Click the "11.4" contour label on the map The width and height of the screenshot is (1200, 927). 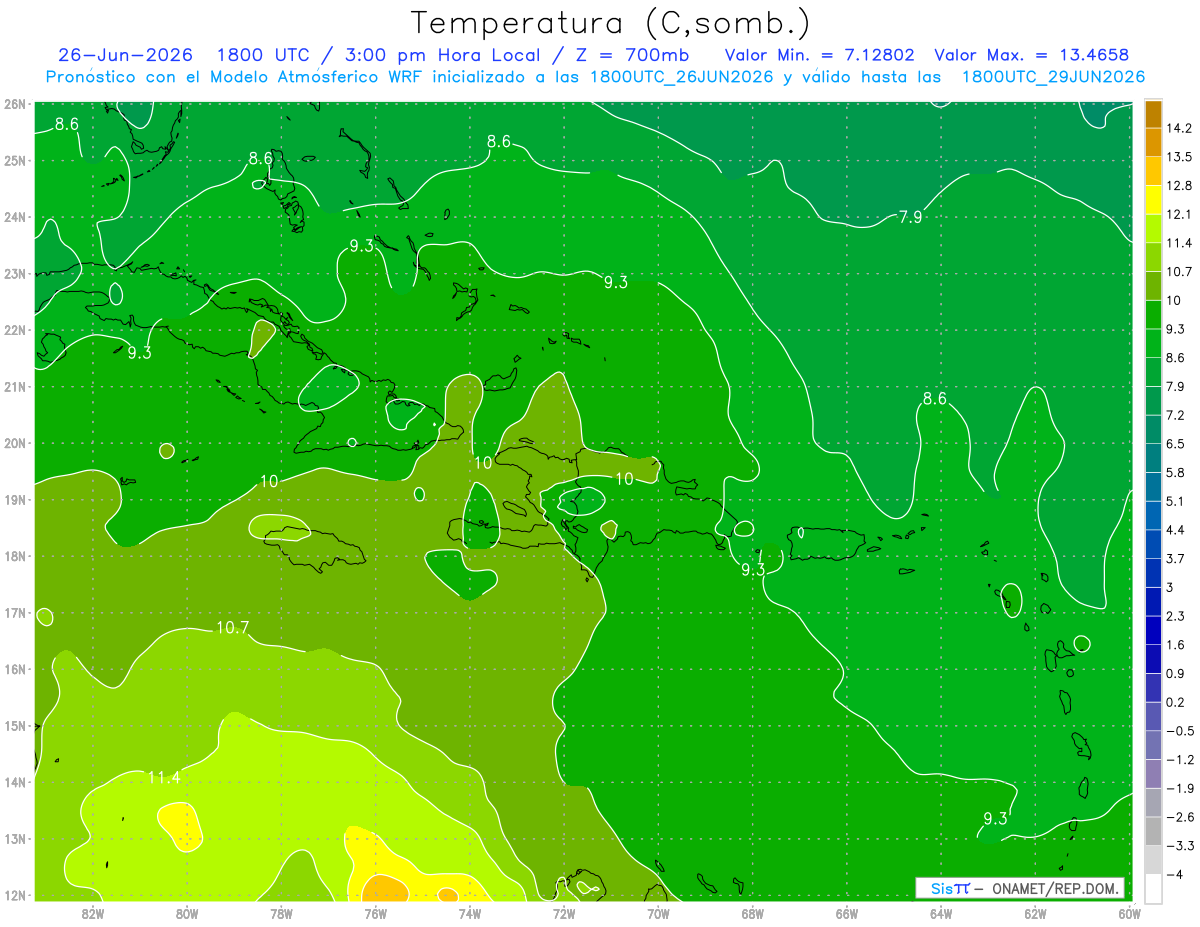click(164, 777)
